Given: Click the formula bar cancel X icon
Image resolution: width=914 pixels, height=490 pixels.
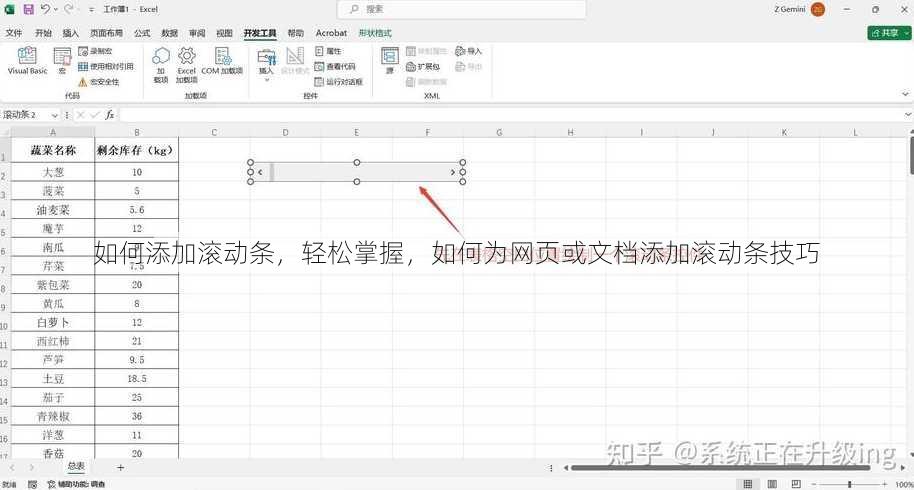Looking at the screenshot, I should coord(80,115).
